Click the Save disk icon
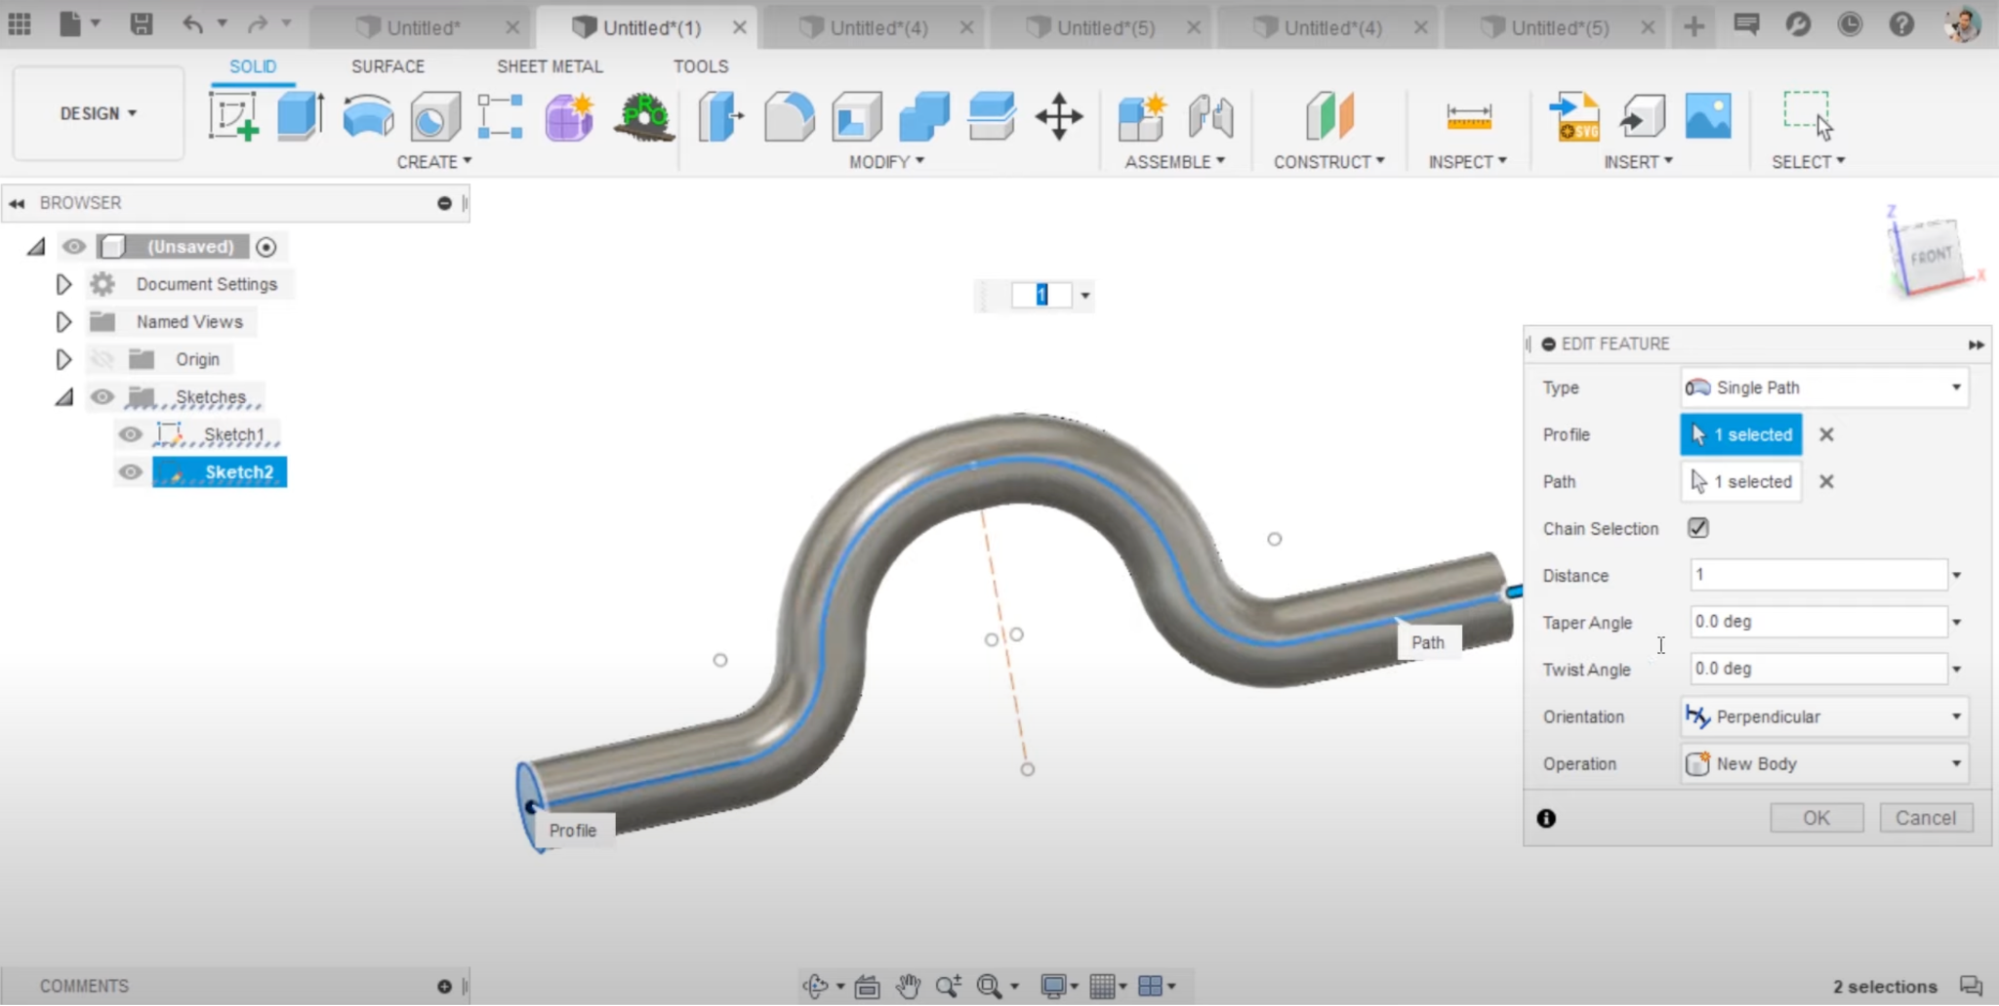 [141, 24]
